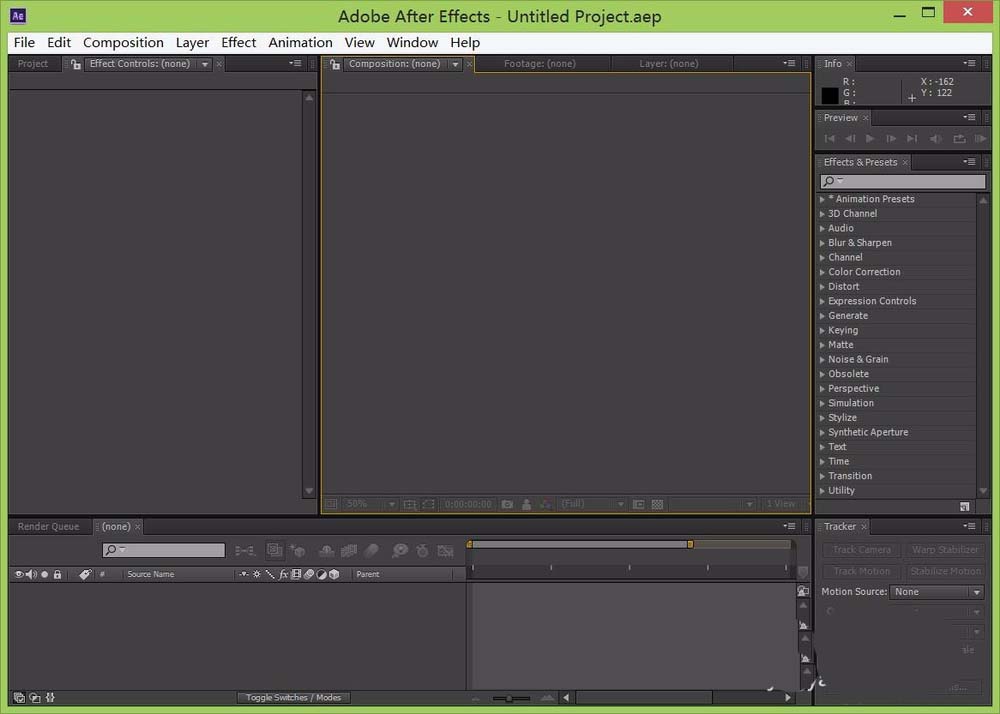Viewport: 1000px width, 714px height.
Task: Click the Warp Stabilizer button
Action: [945, 550]
